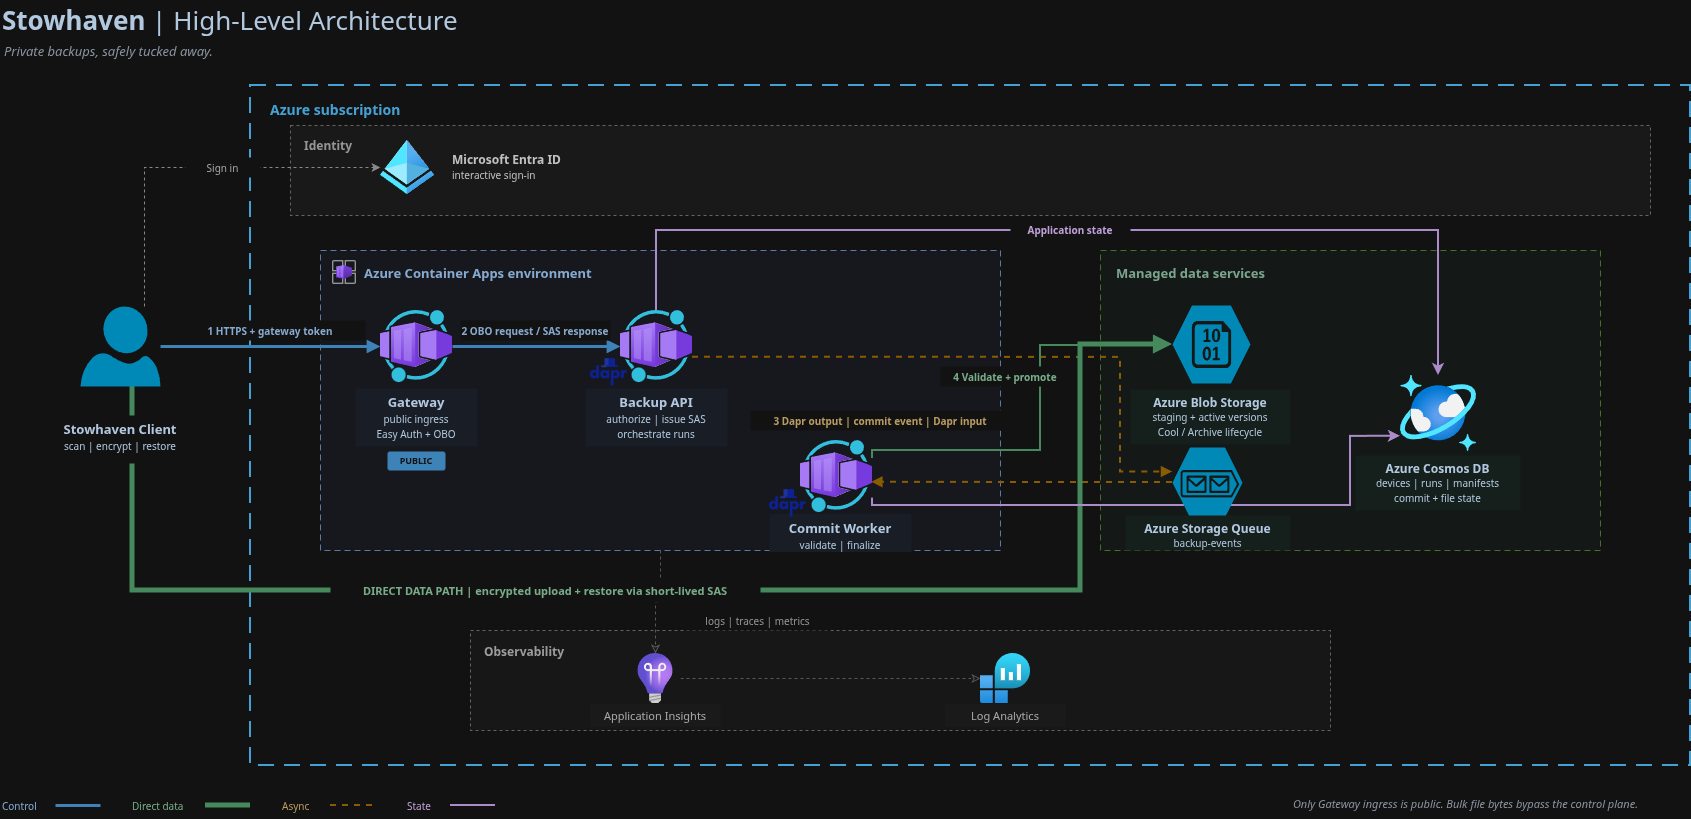Select the "Identity" group label
Viewport: 1691px width, 819px height.
point(328,146)
